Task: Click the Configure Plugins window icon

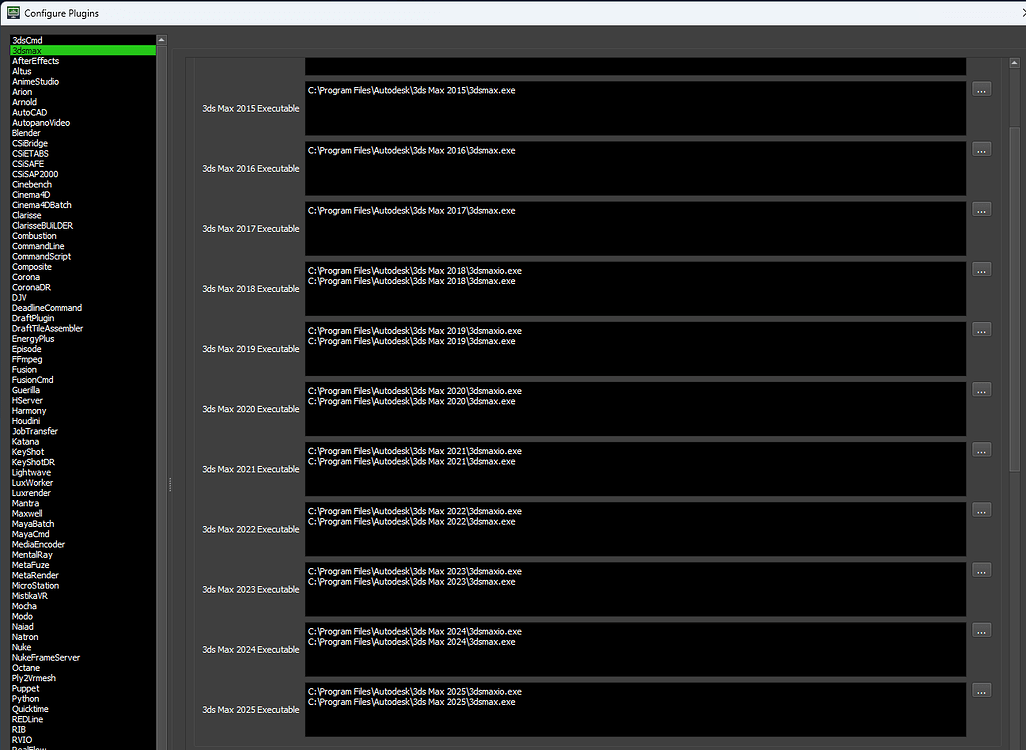Action: 12,13
